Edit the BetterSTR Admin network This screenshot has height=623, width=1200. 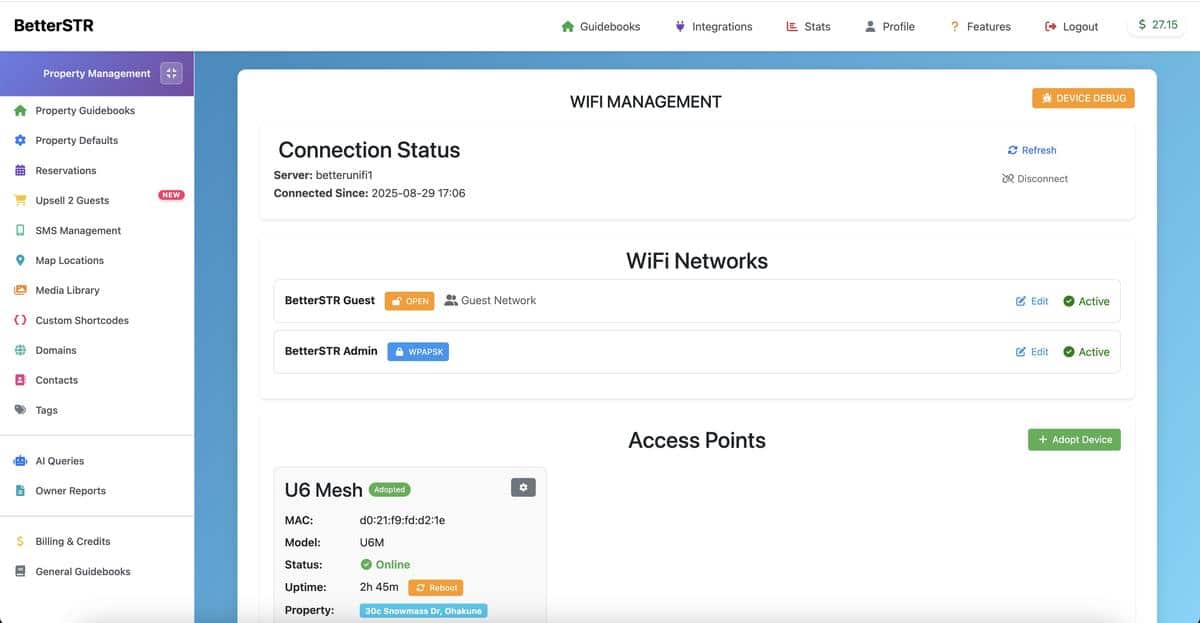tap(1032, 352)
